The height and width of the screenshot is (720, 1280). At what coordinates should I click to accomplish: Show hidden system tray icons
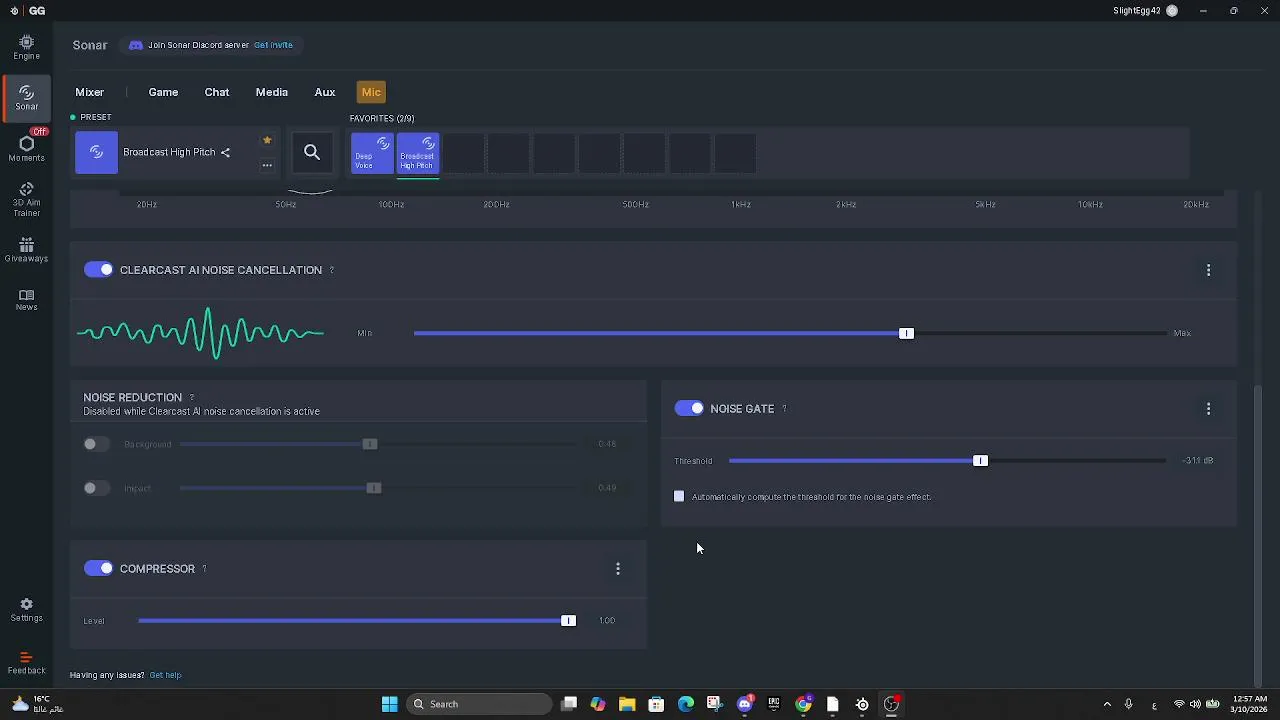point(1107,704)
